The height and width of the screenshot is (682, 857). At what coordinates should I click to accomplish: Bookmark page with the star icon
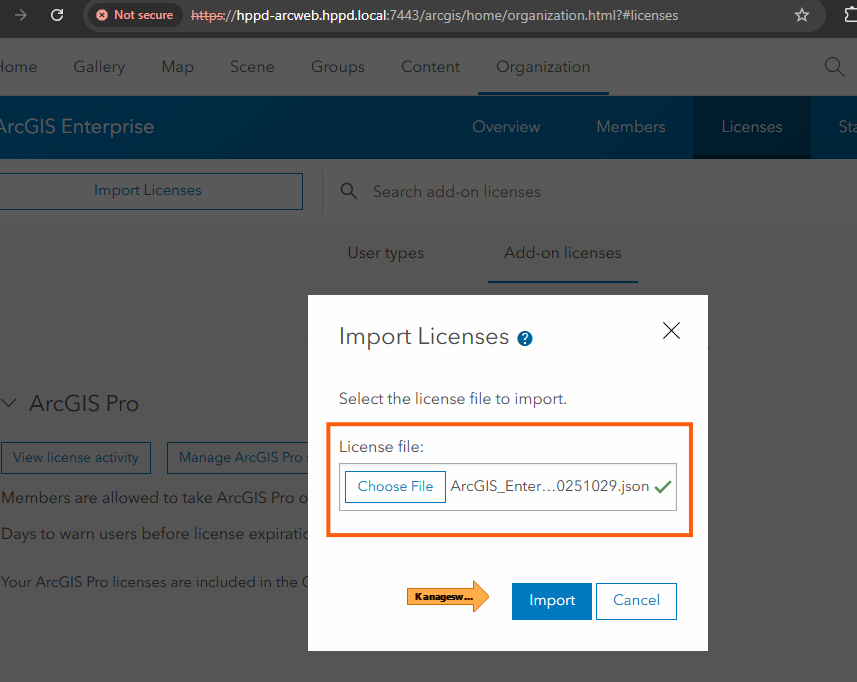801,16
